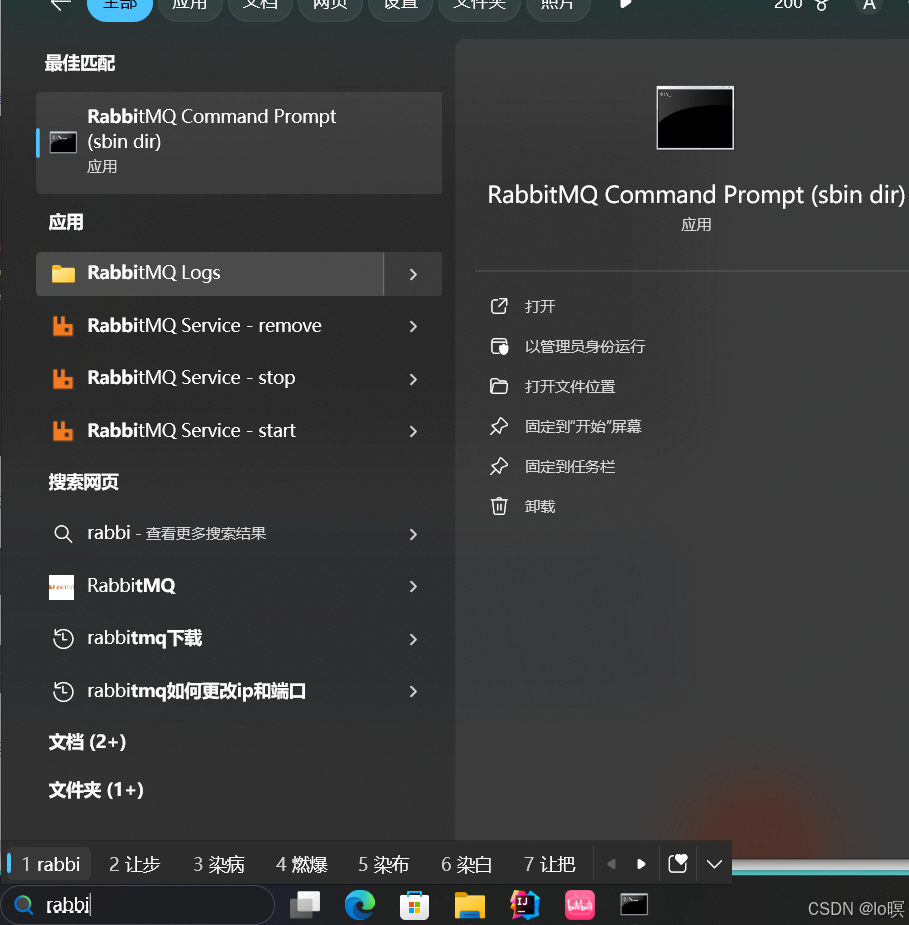
Task: Click the RabbitMQ Service - stop icon
Action: click(63, 378)
